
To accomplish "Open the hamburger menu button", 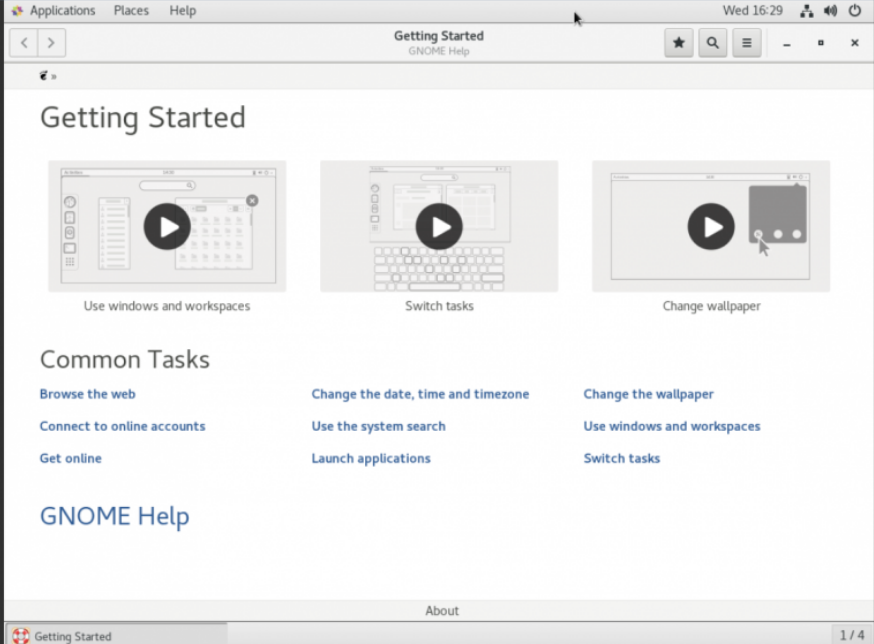I will point(746,43).
